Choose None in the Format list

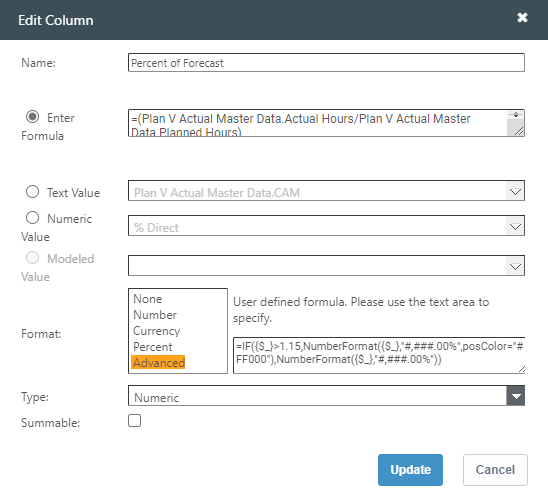147,299
